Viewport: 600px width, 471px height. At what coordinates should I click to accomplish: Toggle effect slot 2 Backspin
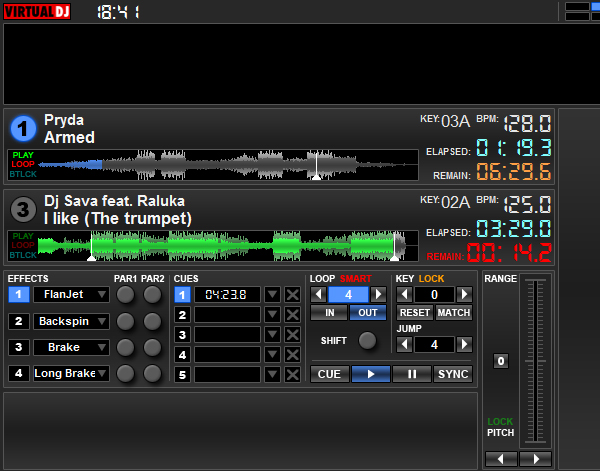pyautogui.click(x=19, y=321)
